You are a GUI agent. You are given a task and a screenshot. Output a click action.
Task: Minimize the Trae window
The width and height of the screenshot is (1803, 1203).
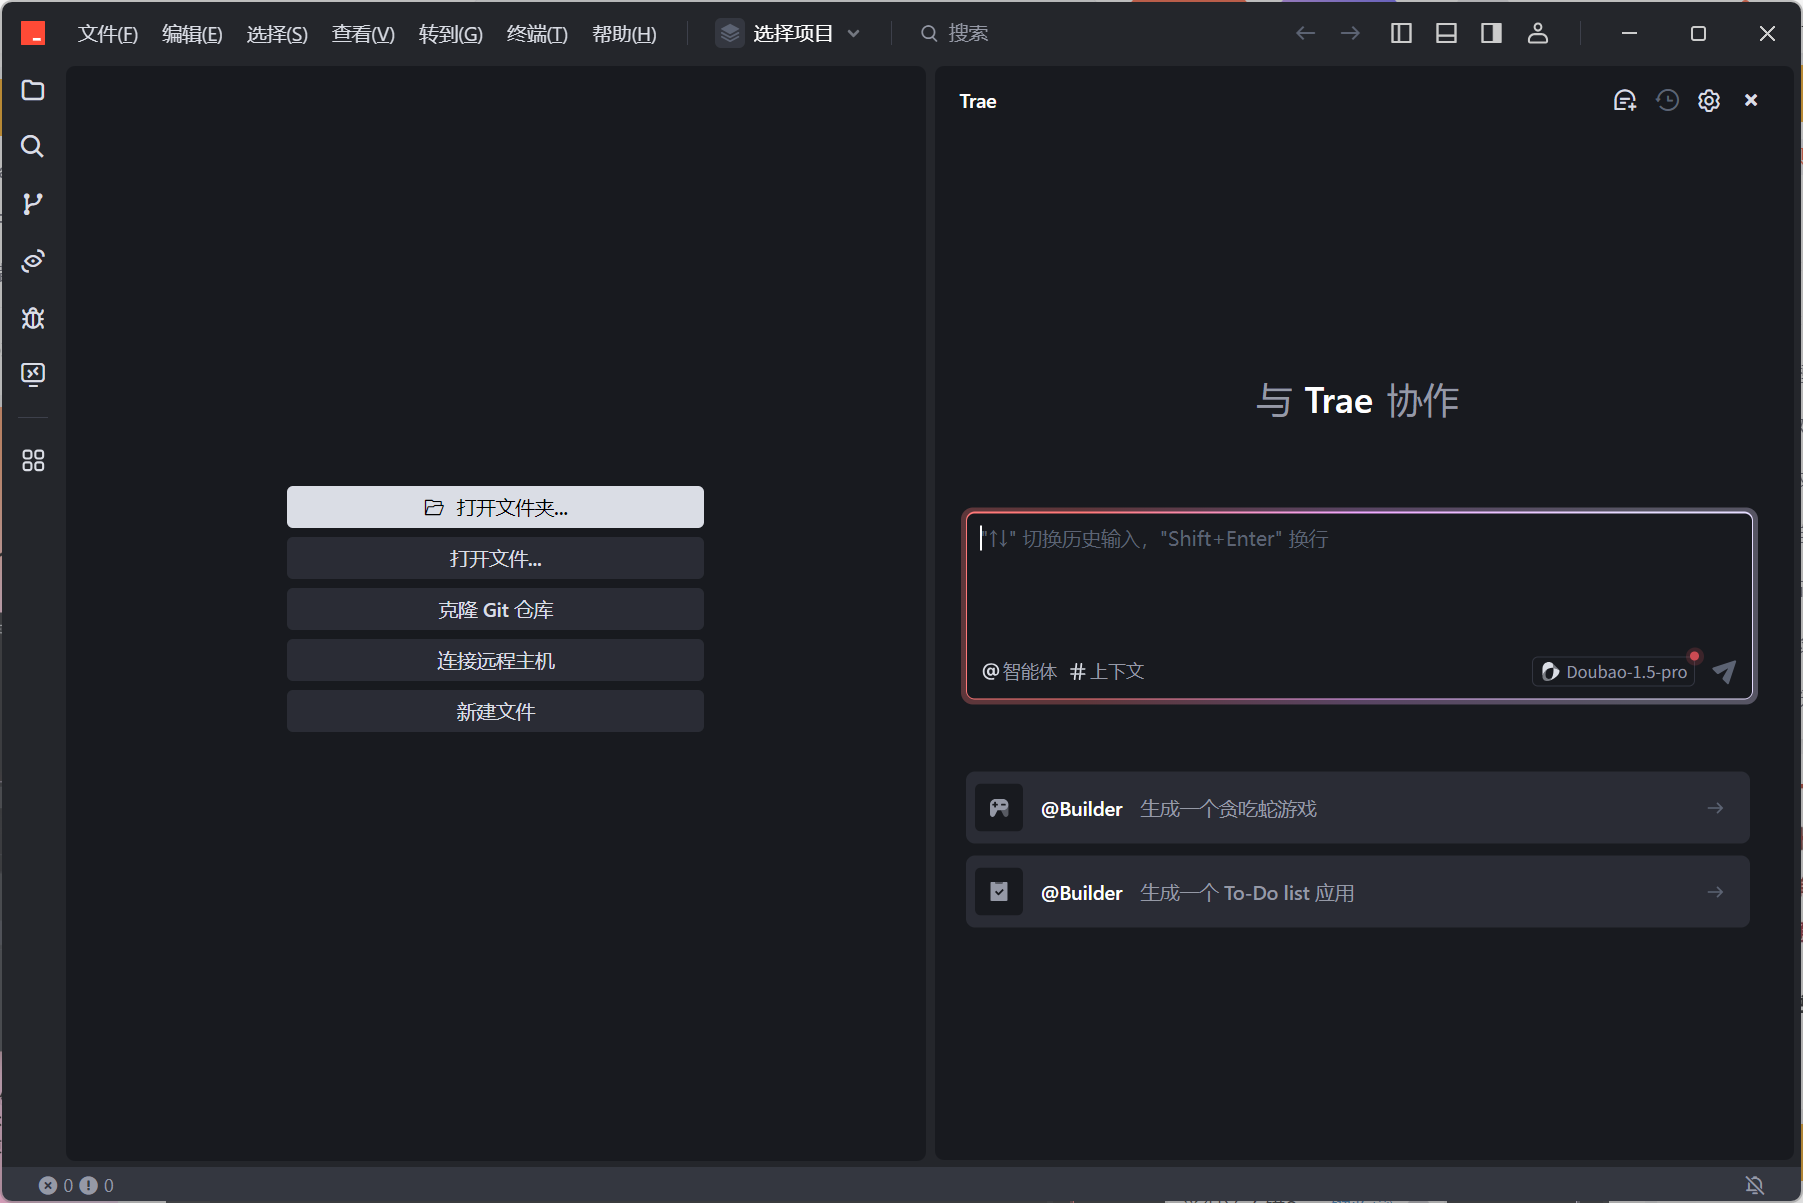point(1629,34)
